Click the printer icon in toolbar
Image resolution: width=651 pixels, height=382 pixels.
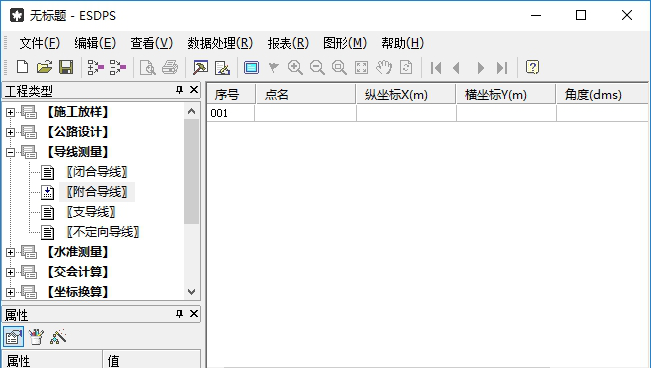(170, 67)
